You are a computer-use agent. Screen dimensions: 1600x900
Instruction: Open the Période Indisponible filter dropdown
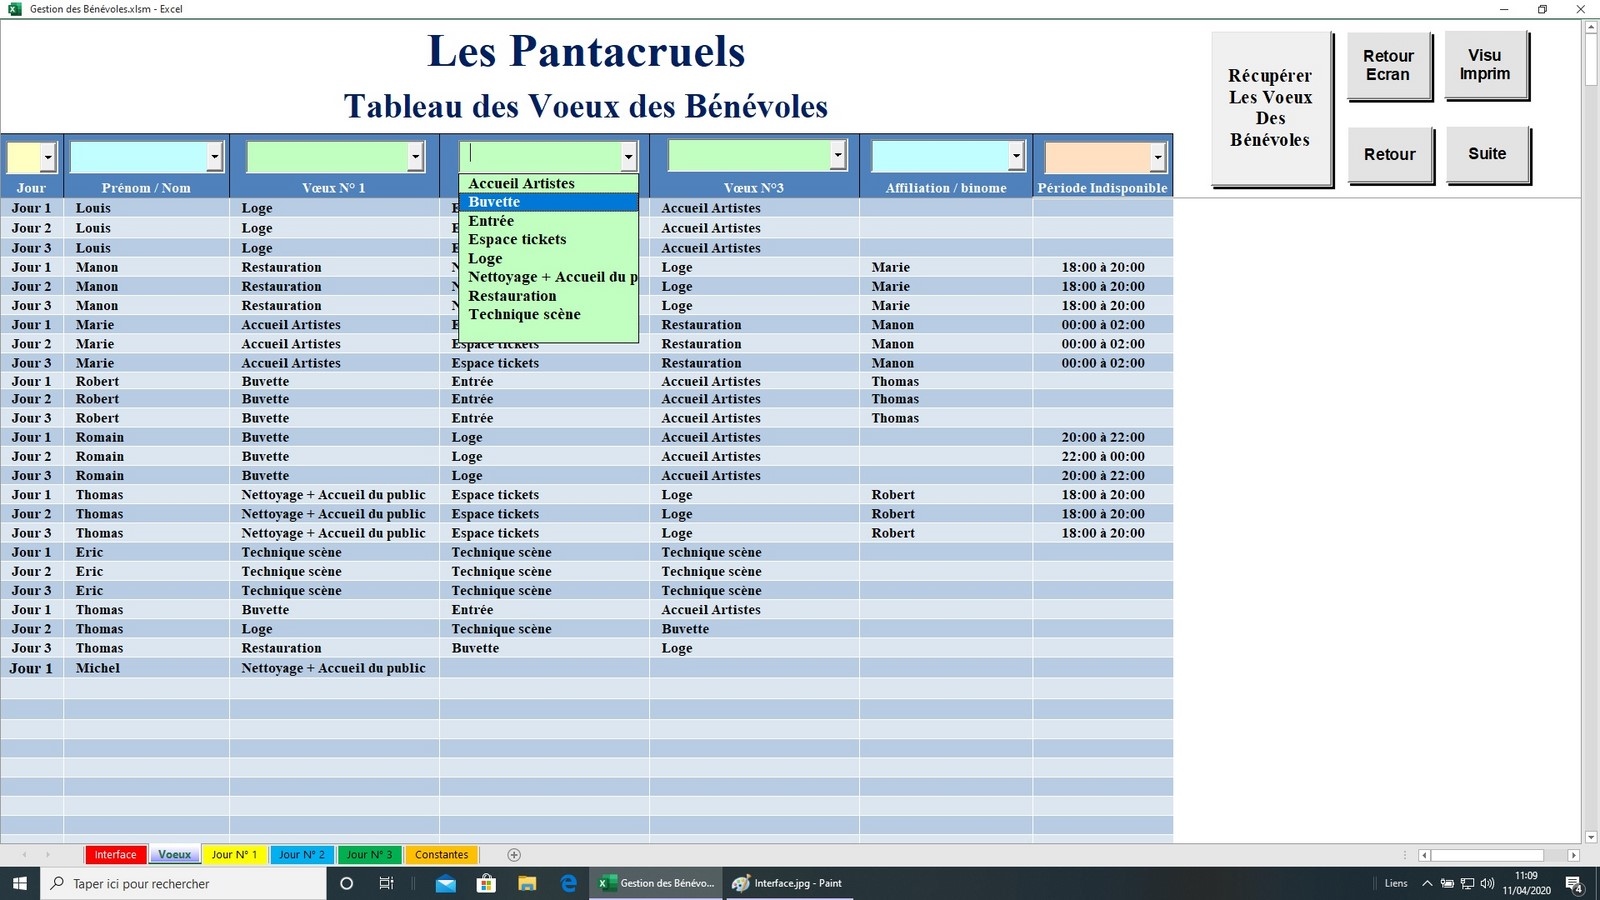1157,157
